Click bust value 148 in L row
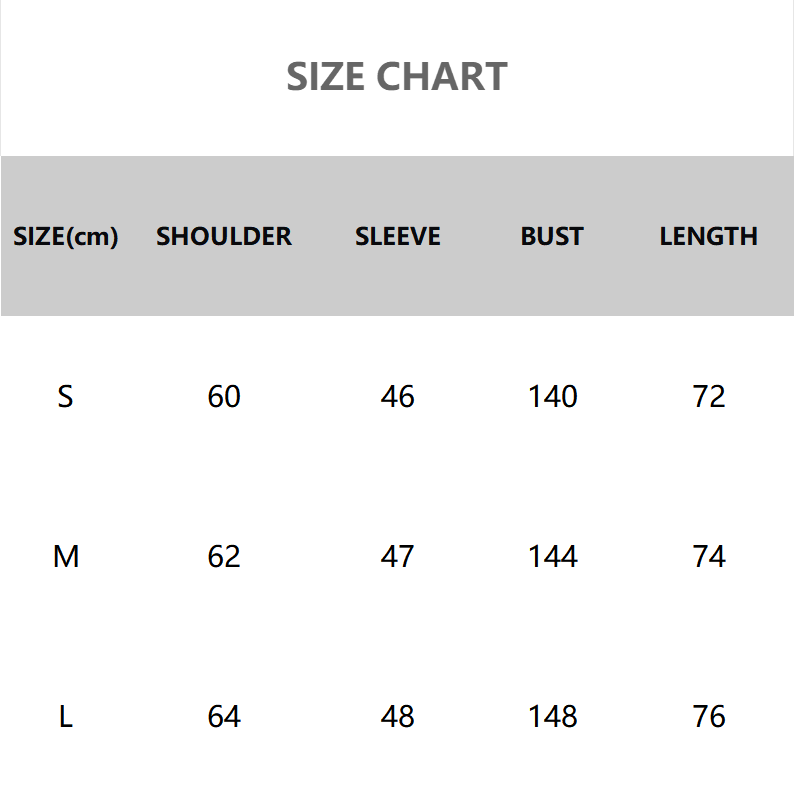The height and width of the screenshot is (794, 794). point(552,717)
